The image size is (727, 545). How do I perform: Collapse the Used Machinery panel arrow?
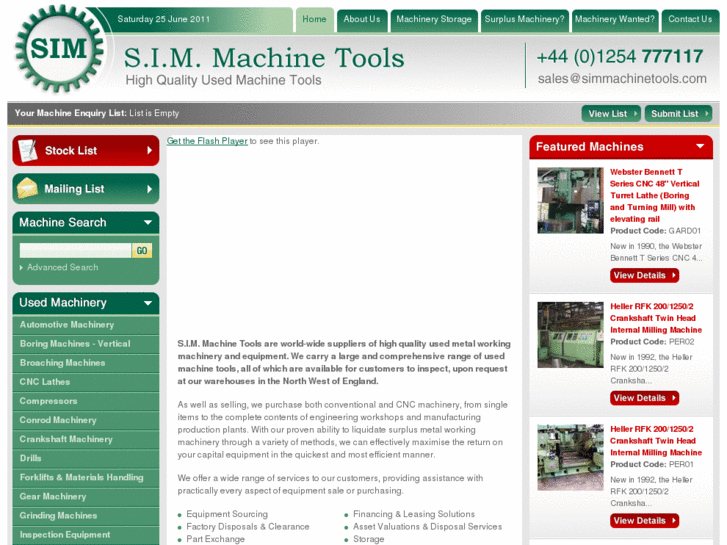point(148,303)
